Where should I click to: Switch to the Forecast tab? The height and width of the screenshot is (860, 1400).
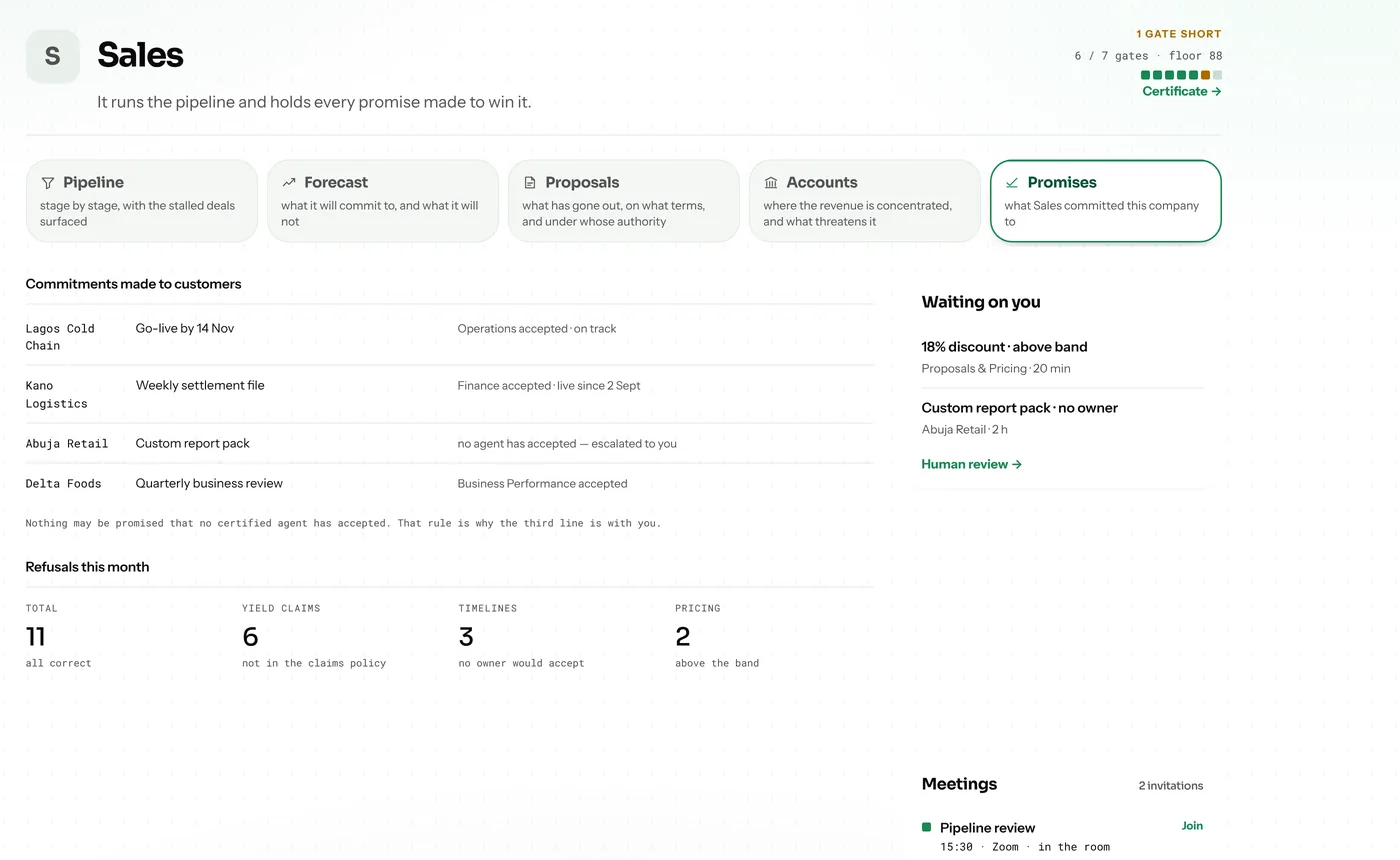coord(383,201)
